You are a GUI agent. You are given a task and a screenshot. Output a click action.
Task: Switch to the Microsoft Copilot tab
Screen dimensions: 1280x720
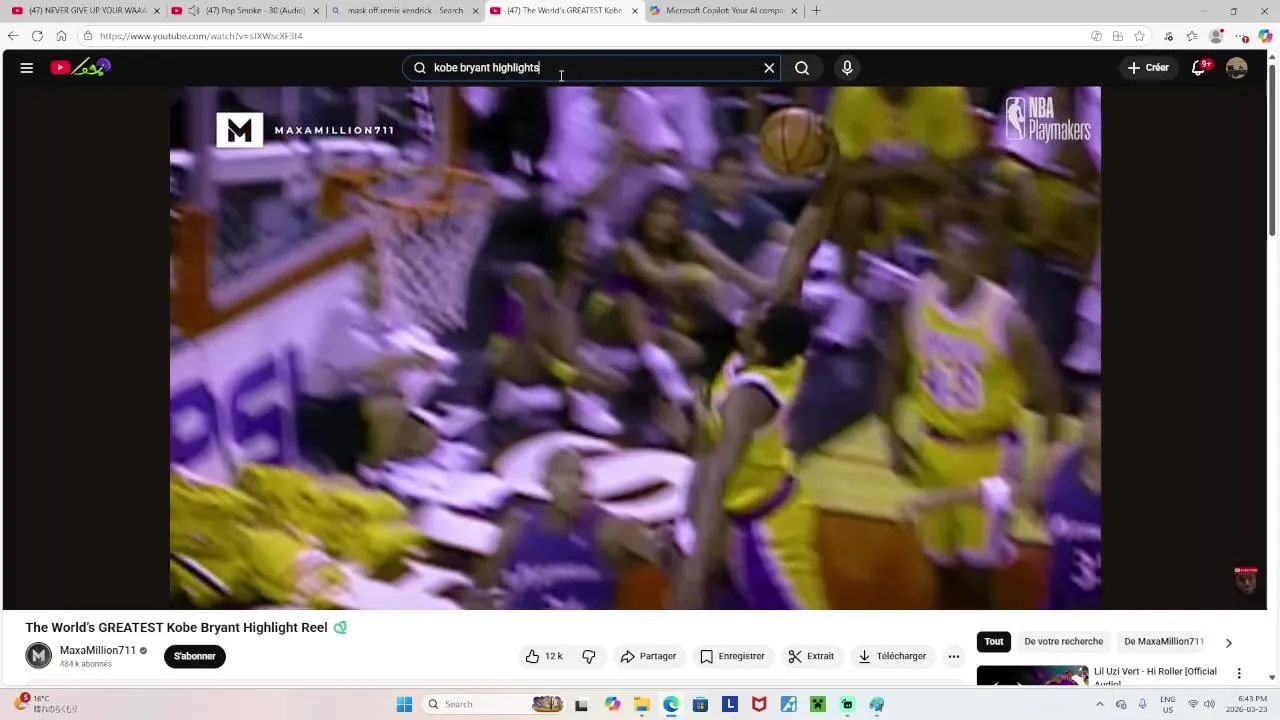tap(725, 10)
